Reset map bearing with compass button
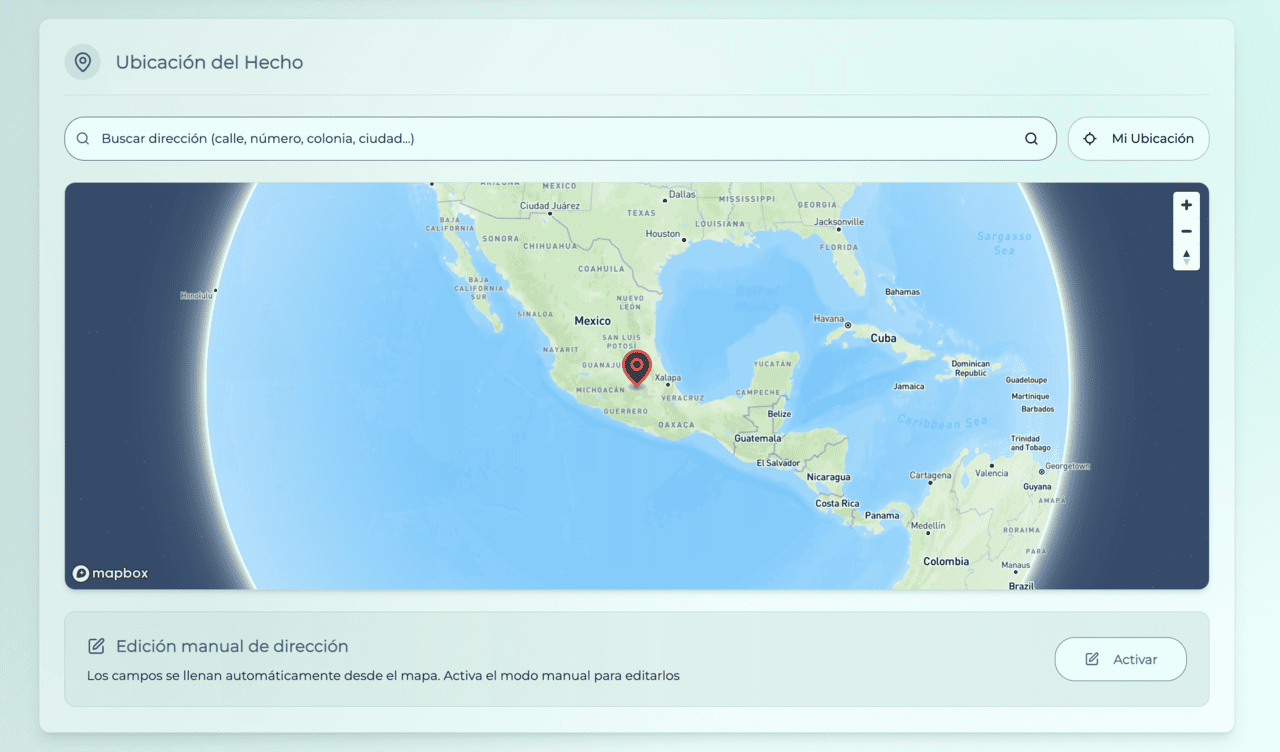 [x=1186, y=257]
